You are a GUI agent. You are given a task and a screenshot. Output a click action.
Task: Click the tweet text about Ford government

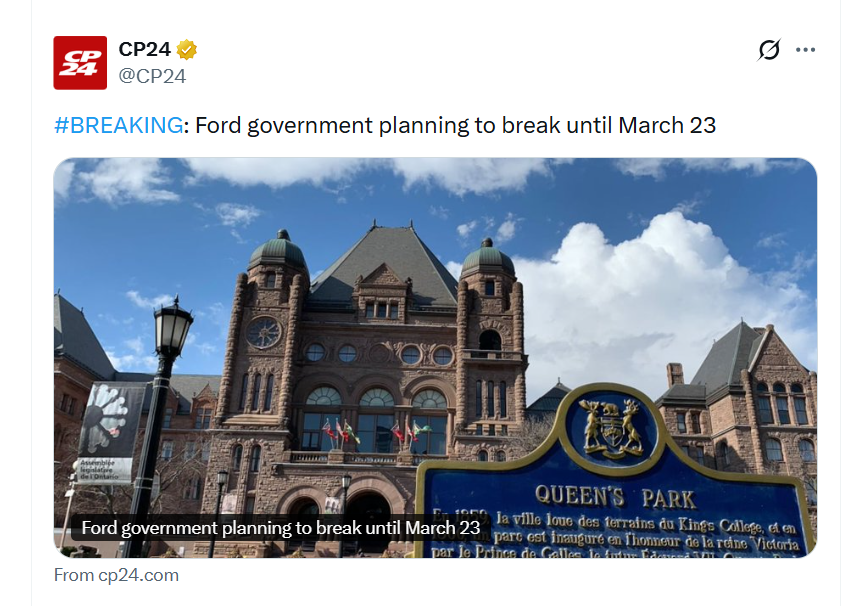[x=455, y=125]
